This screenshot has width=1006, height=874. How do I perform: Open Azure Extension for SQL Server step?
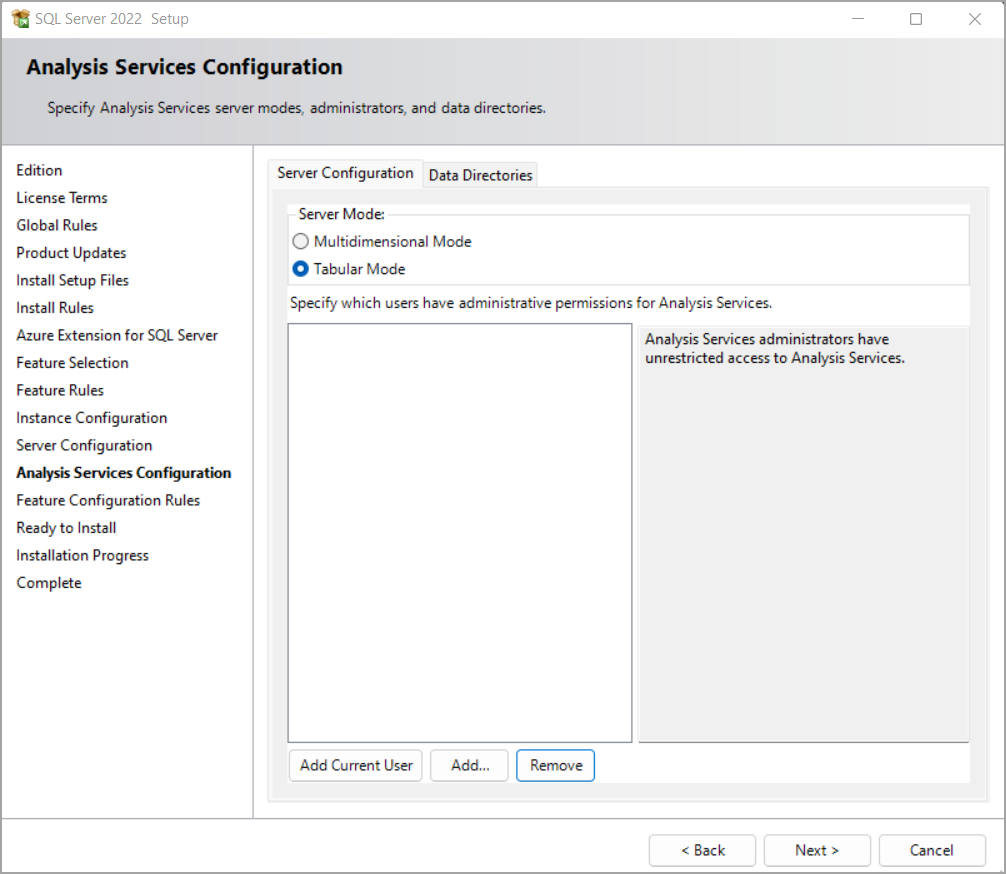(117, 335)
